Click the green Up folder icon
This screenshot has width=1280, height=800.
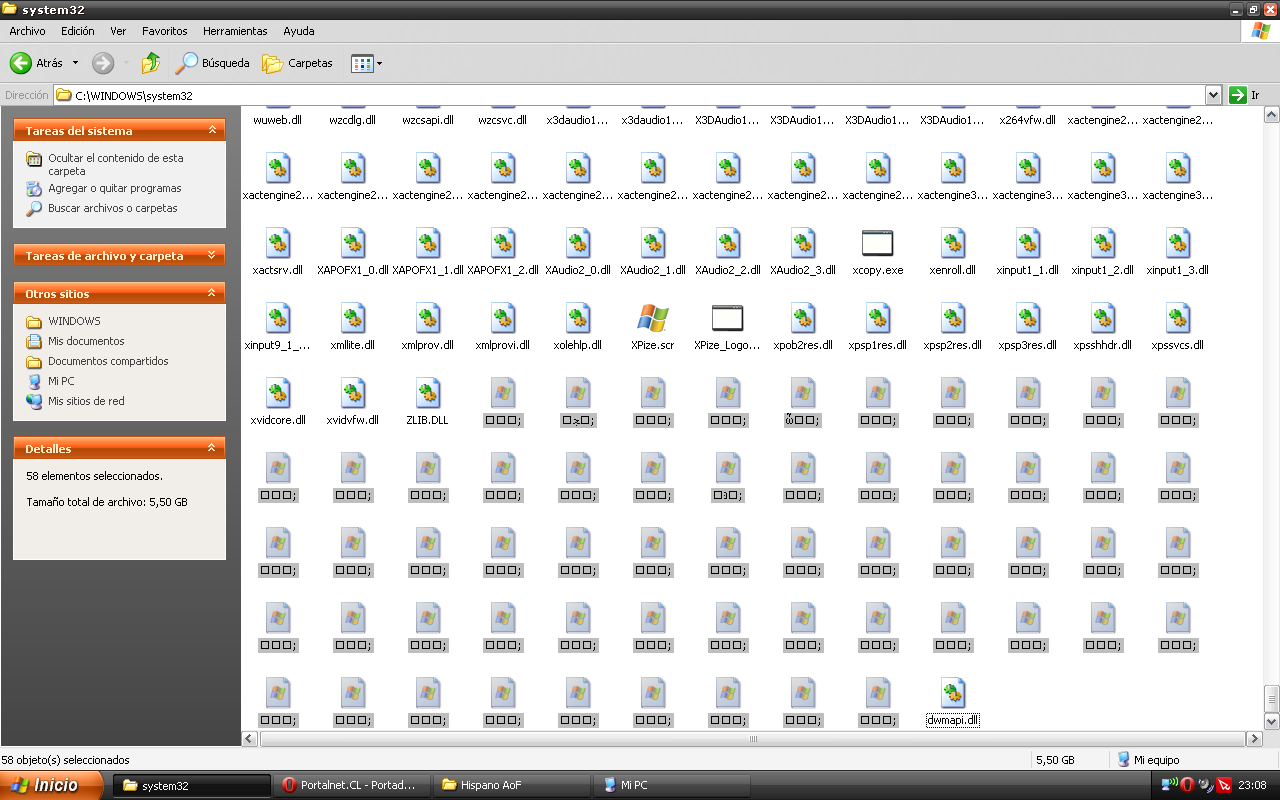(151, 63)
